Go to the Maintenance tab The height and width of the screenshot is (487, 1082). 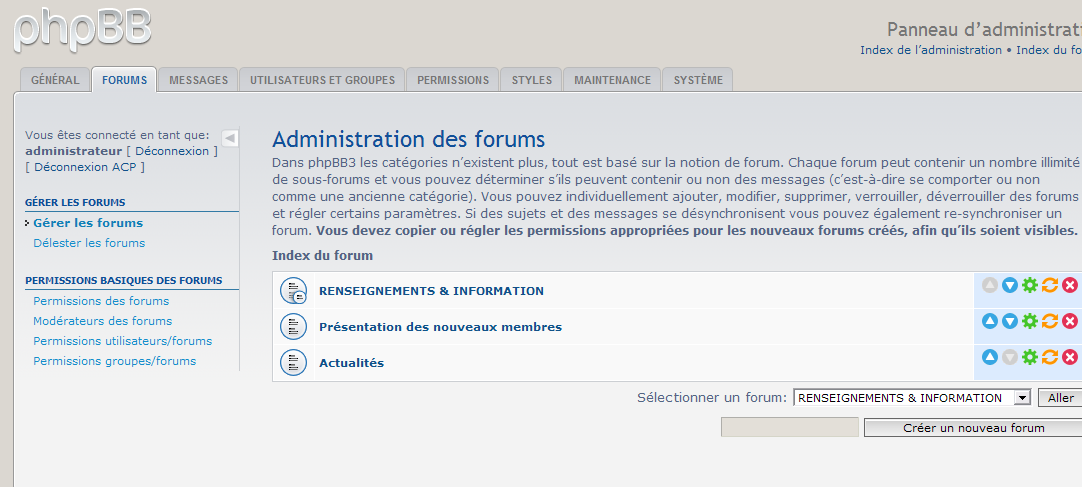point(612,80)
